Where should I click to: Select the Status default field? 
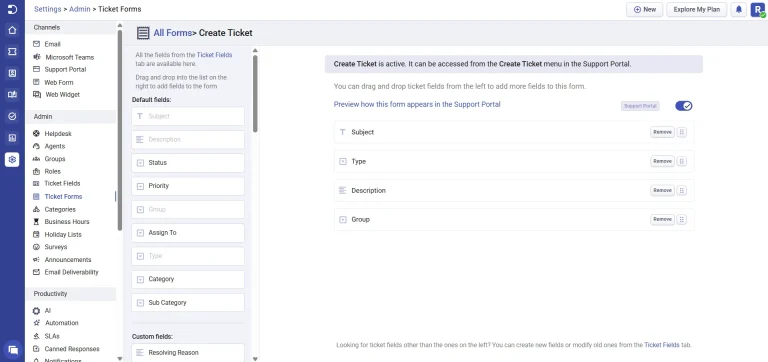[188, 163]
